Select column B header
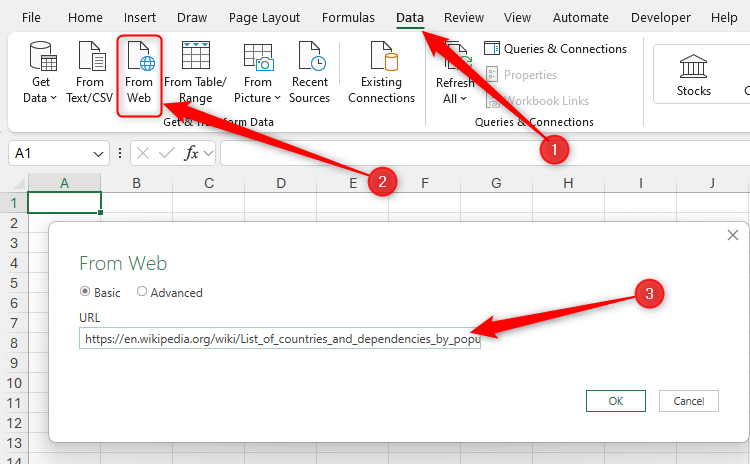 pyautogui.click(x=136, y=183)
